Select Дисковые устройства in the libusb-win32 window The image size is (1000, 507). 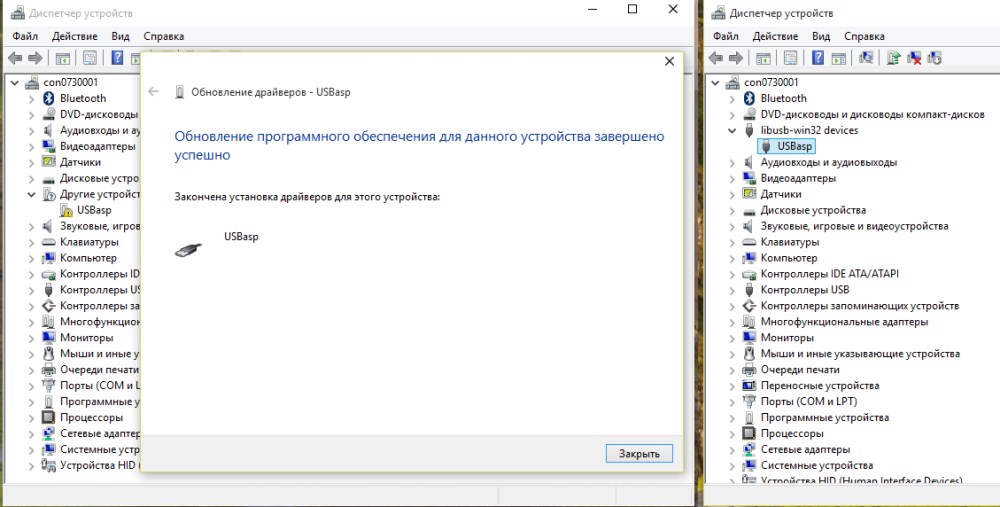point(813,210)
